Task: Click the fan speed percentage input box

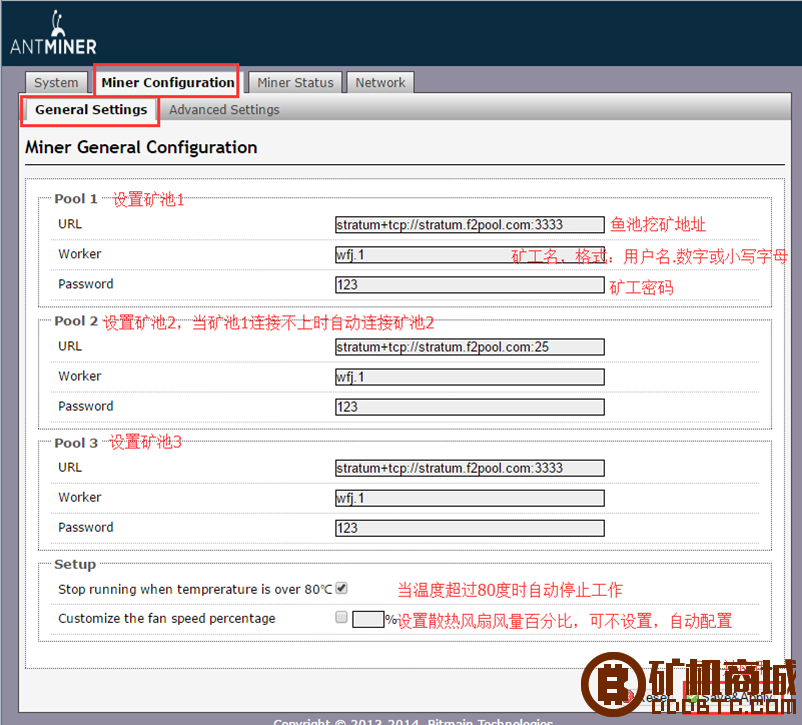Action: (368, 619)
